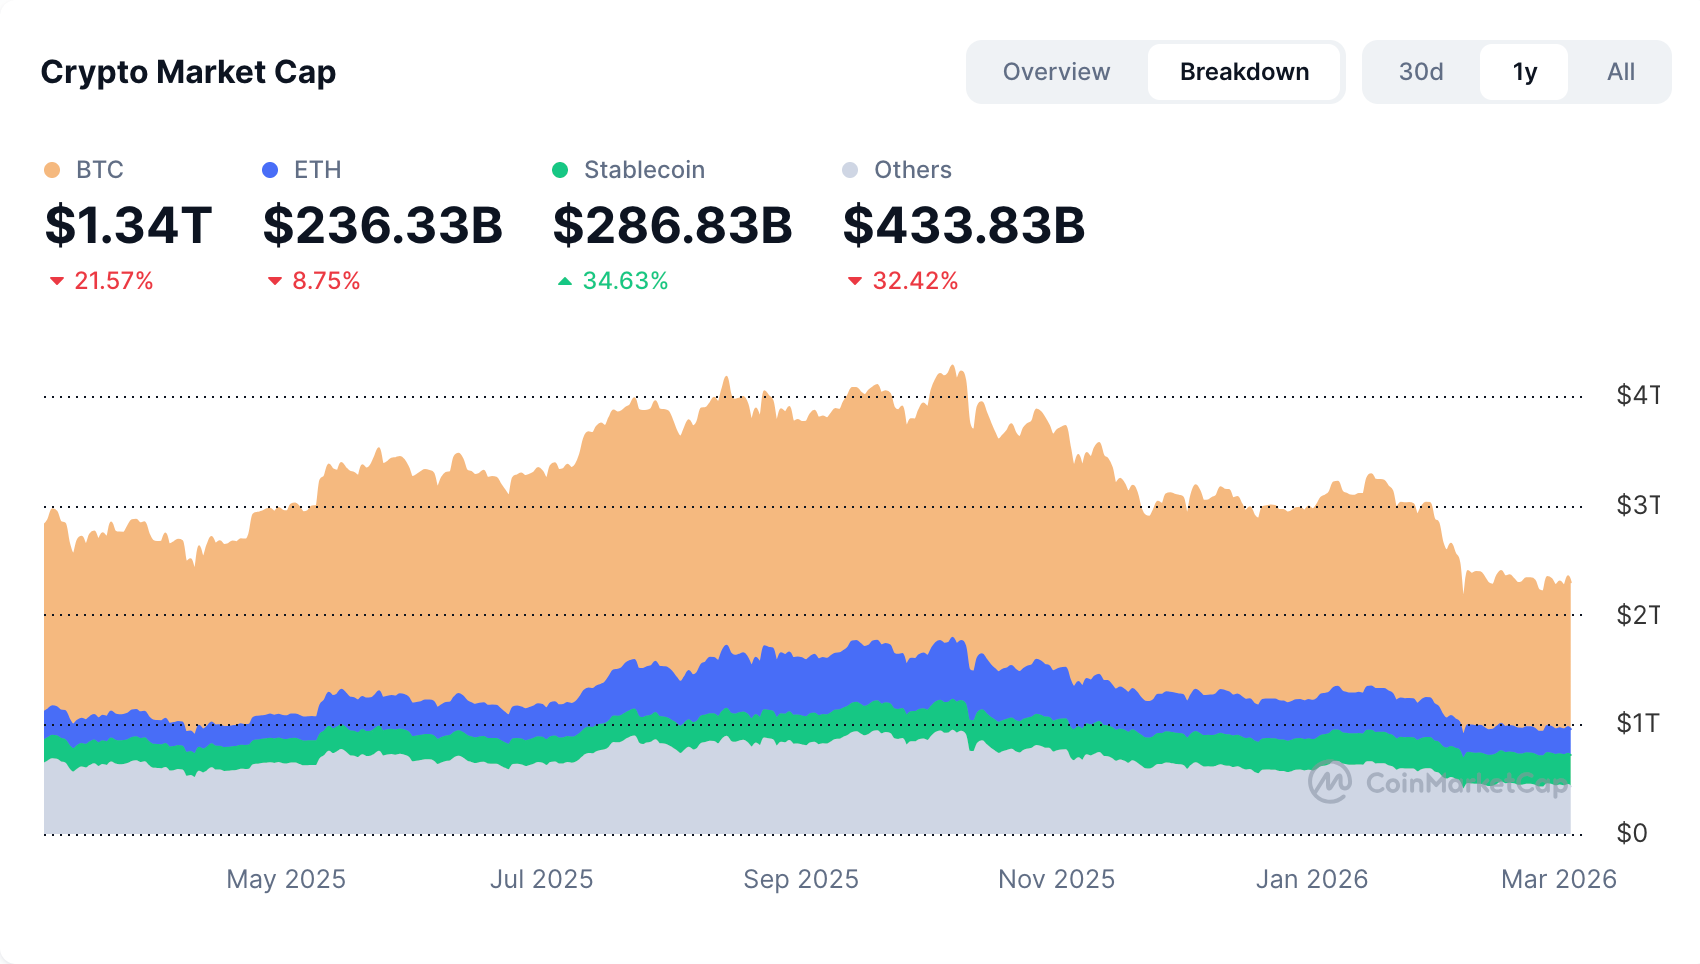Screen dimensions: 1700x964
Task: Select the Breakdown tab
Action: pyautogui.click(x=1244, y=71)
